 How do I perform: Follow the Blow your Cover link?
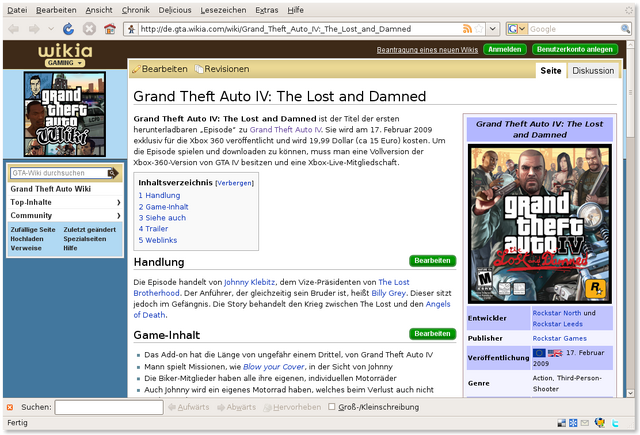[x=273, y=366]
